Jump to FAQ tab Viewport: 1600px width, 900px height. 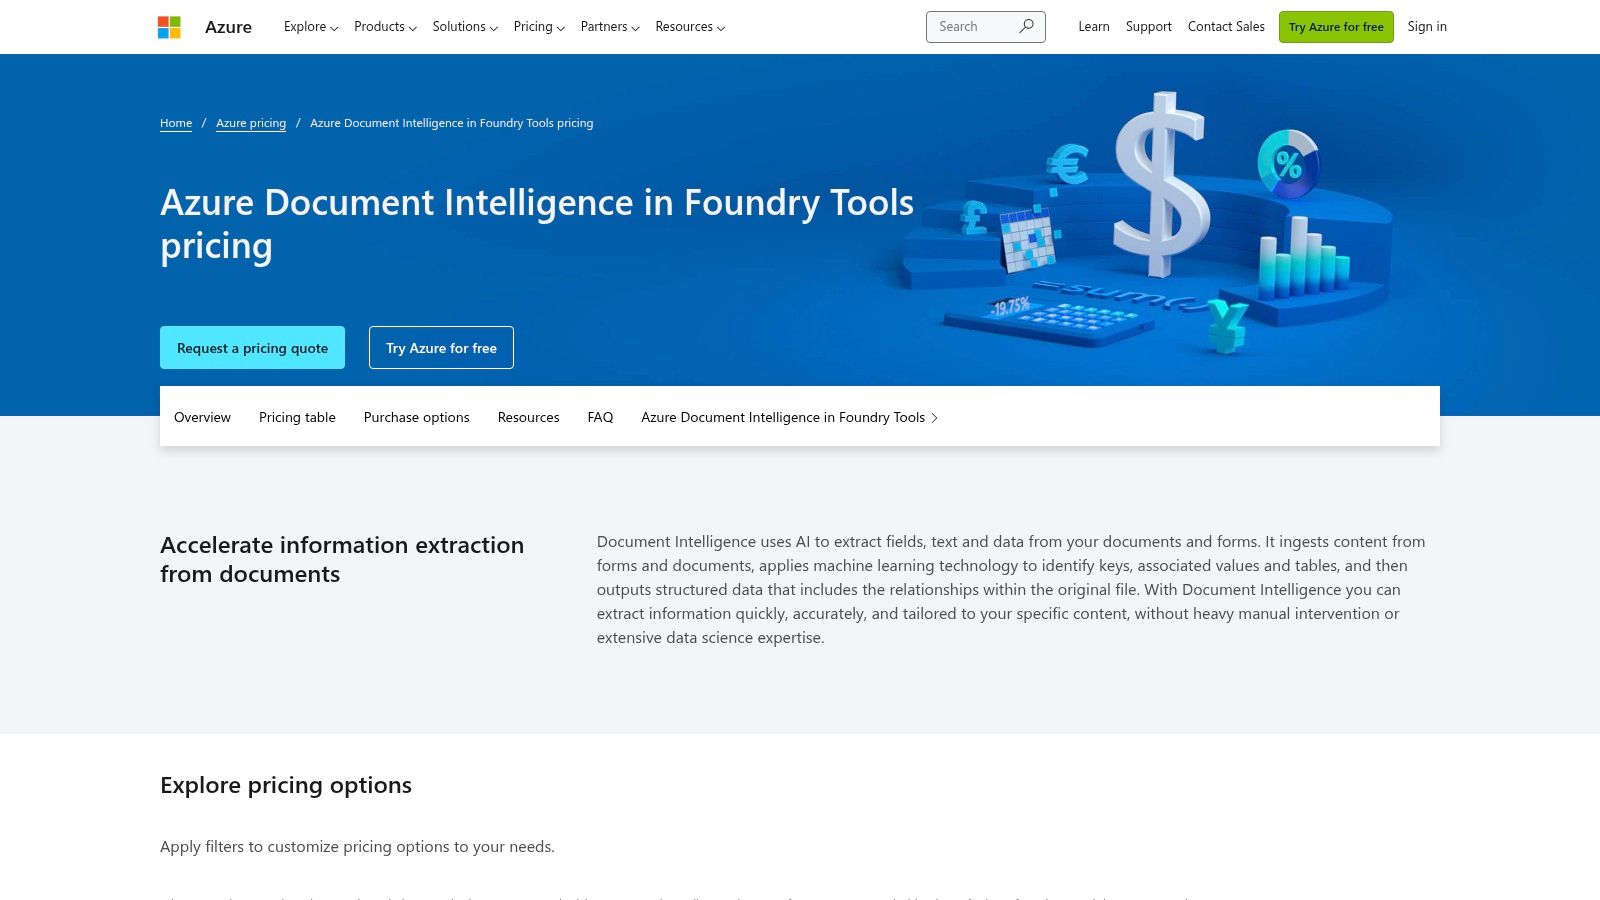[x=600, y=417]
